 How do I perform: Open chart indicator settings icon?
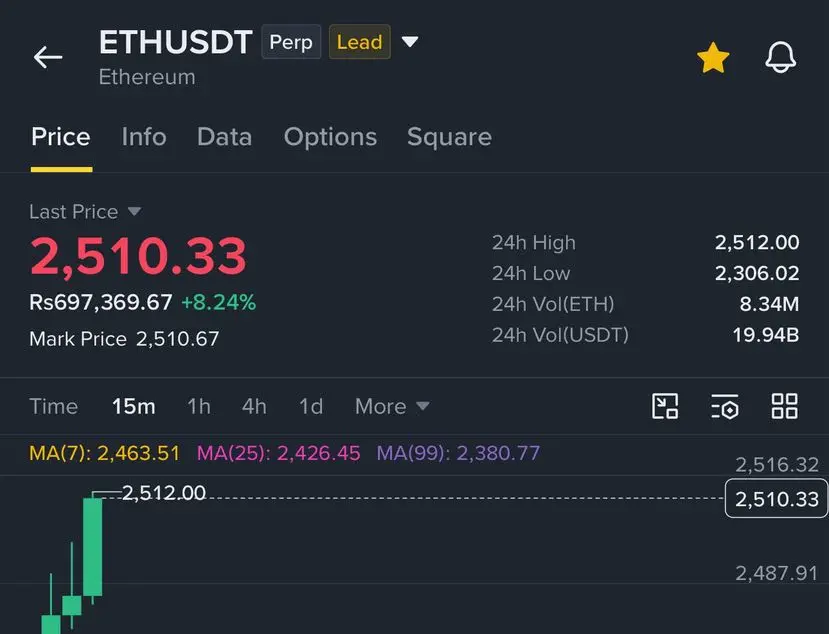point(725,406)
